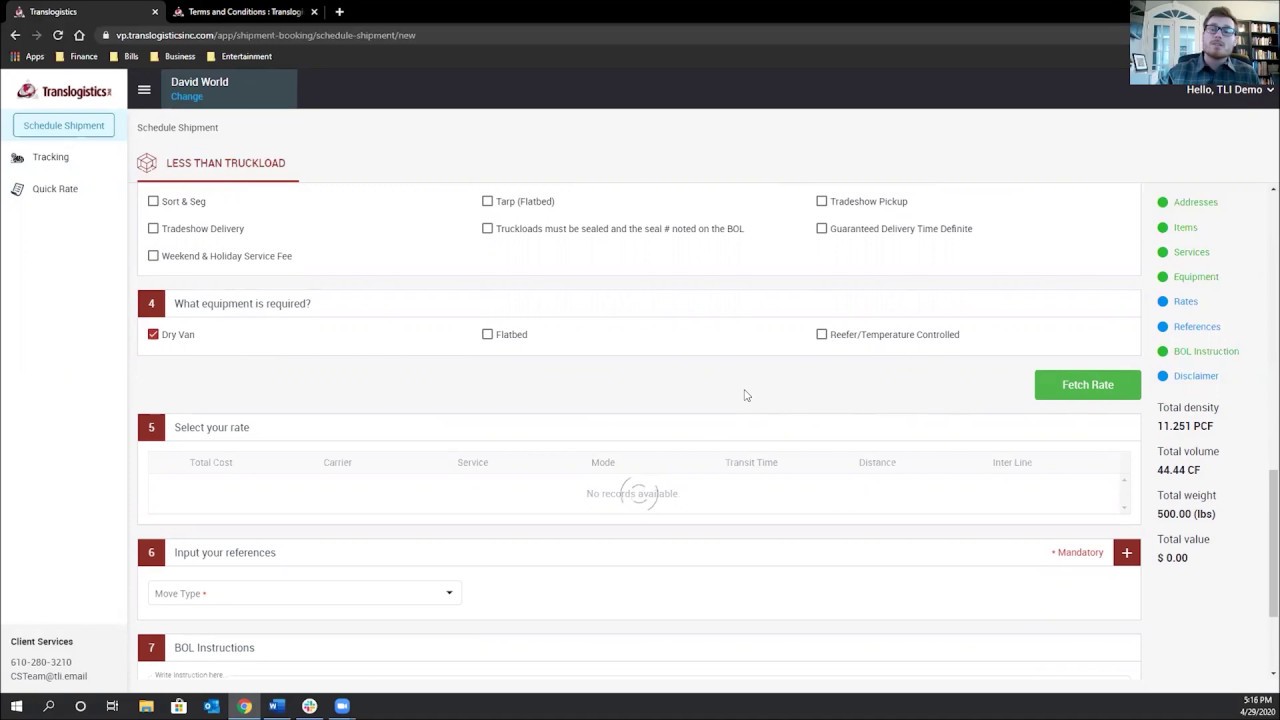Image resolution: width=1280 pixels, height=720 pixels.
Task: Open Word from taskbar
Action: click(277, 706)
